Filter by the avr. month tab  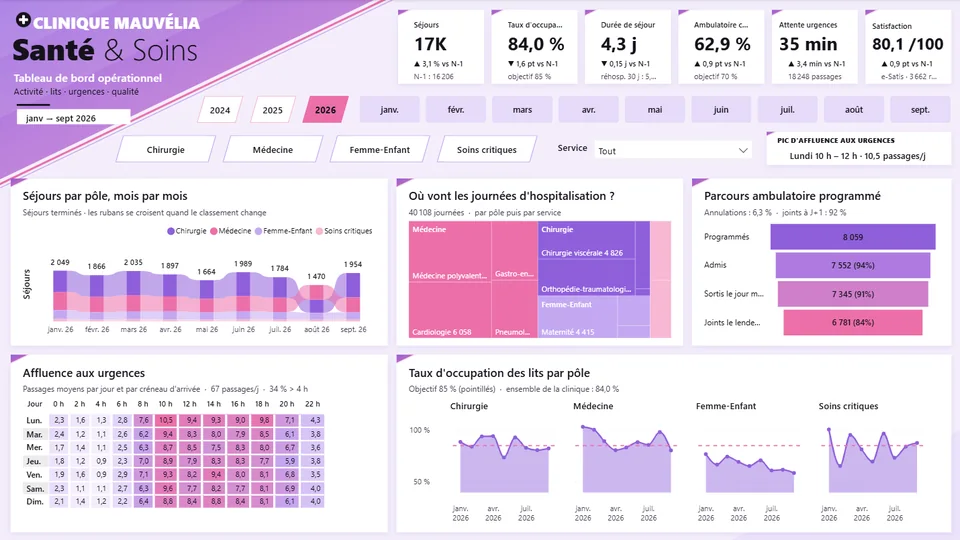[588, 110]
